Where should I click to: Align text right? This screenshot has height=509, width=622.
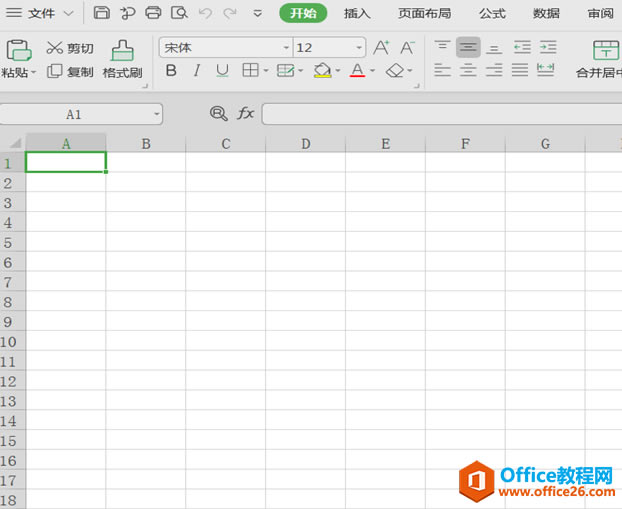point(494,70)
